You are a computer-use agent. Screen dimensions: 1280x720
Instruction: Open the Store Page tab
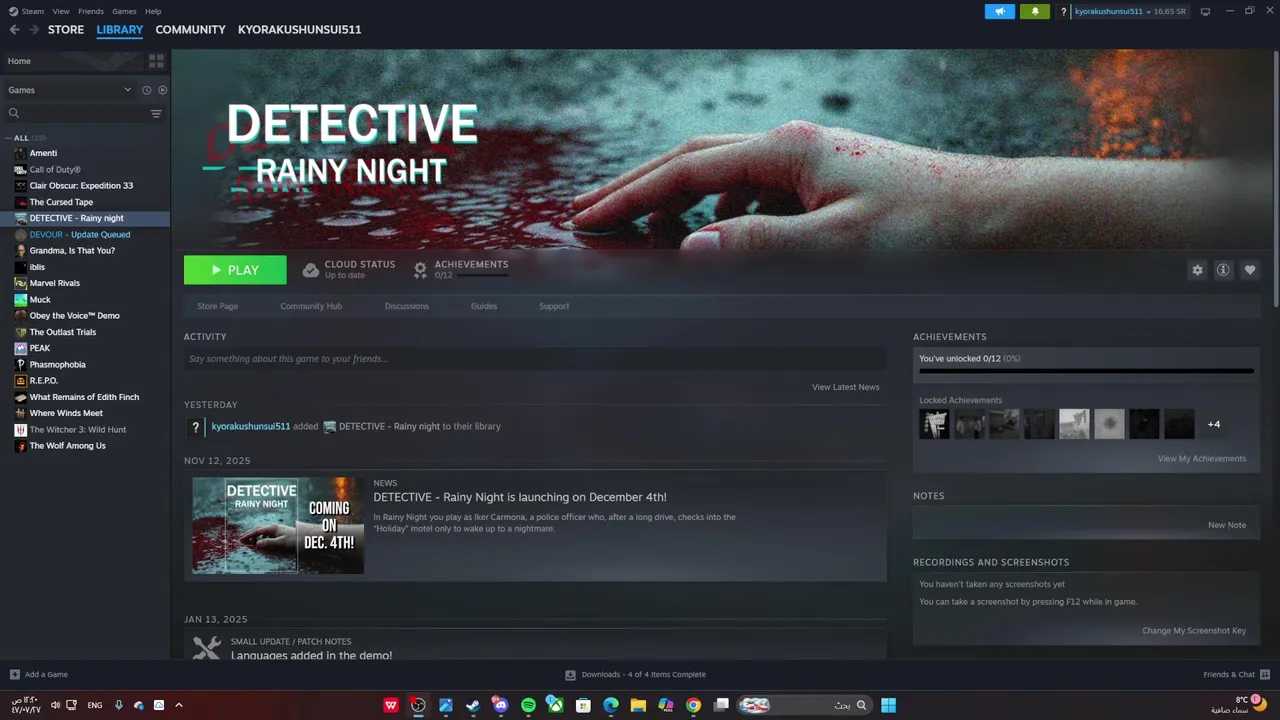click(x=217, y=306)
